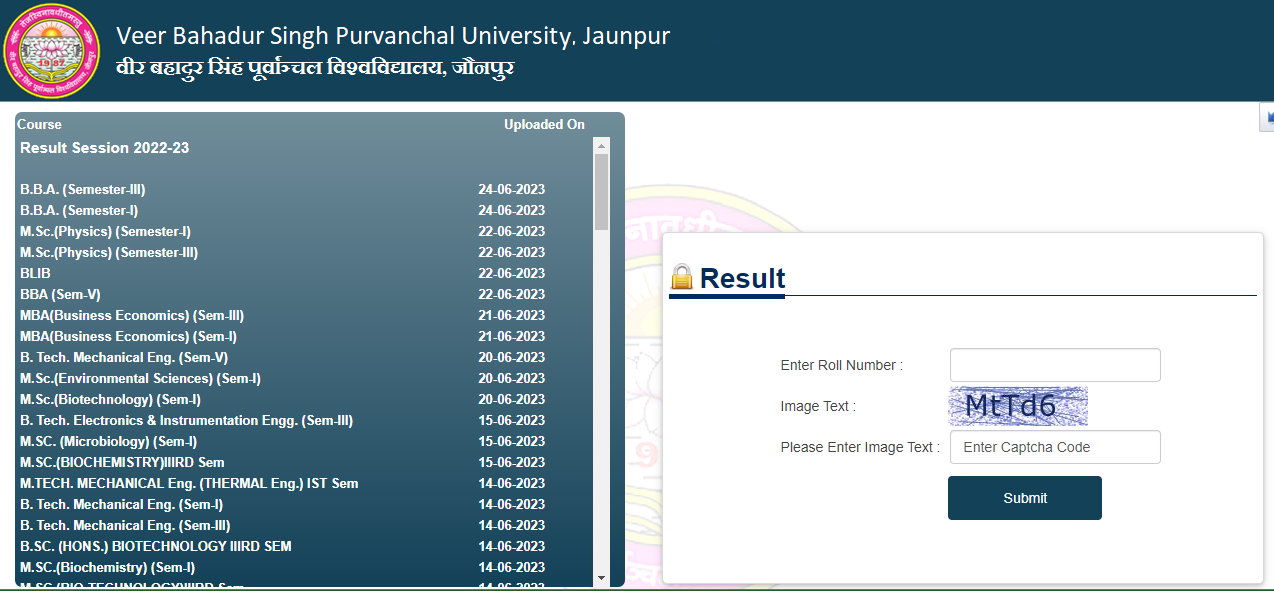Click the scroll-down arrow of the course list

click(x=601, y=577)
